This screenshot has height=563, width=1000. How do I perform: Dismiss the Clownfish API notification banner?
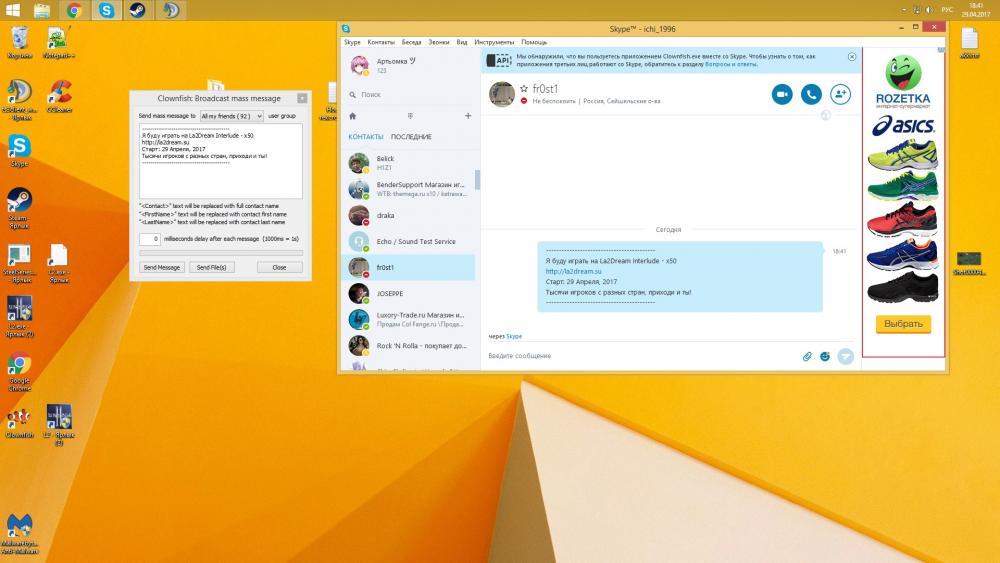[852, 57]
